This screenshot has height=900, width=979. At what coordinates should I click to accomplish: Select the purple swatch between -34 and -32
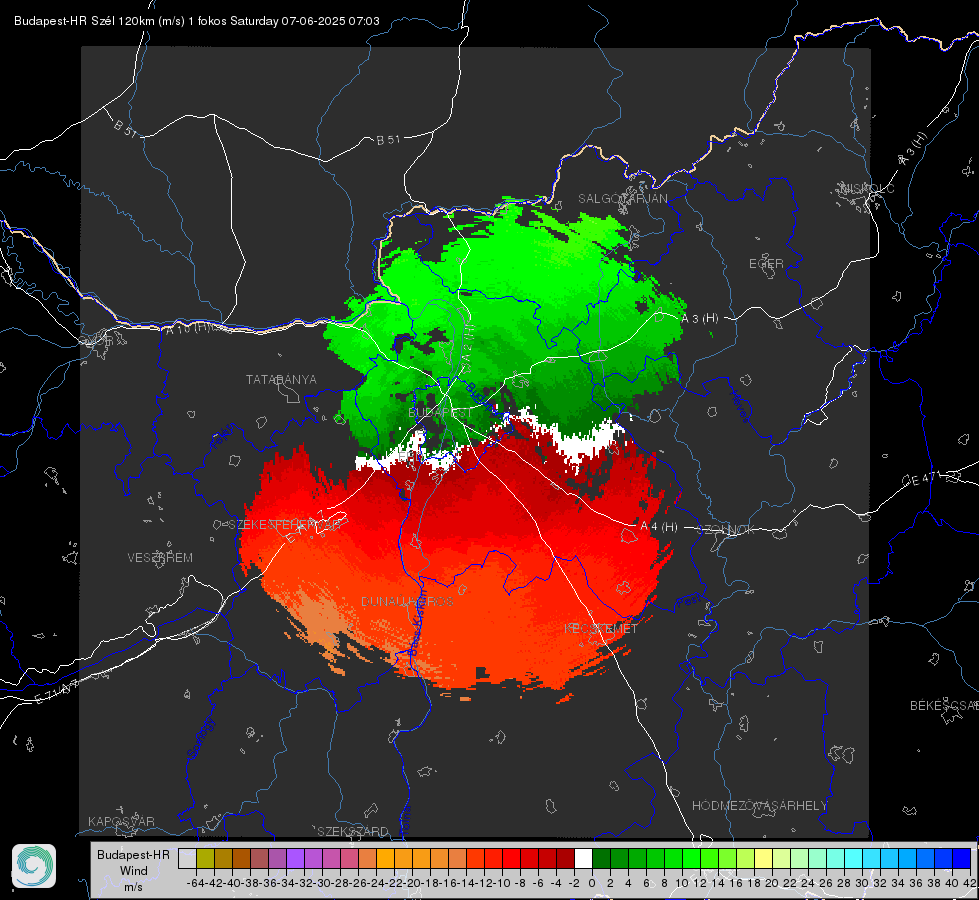click(295, 858)
